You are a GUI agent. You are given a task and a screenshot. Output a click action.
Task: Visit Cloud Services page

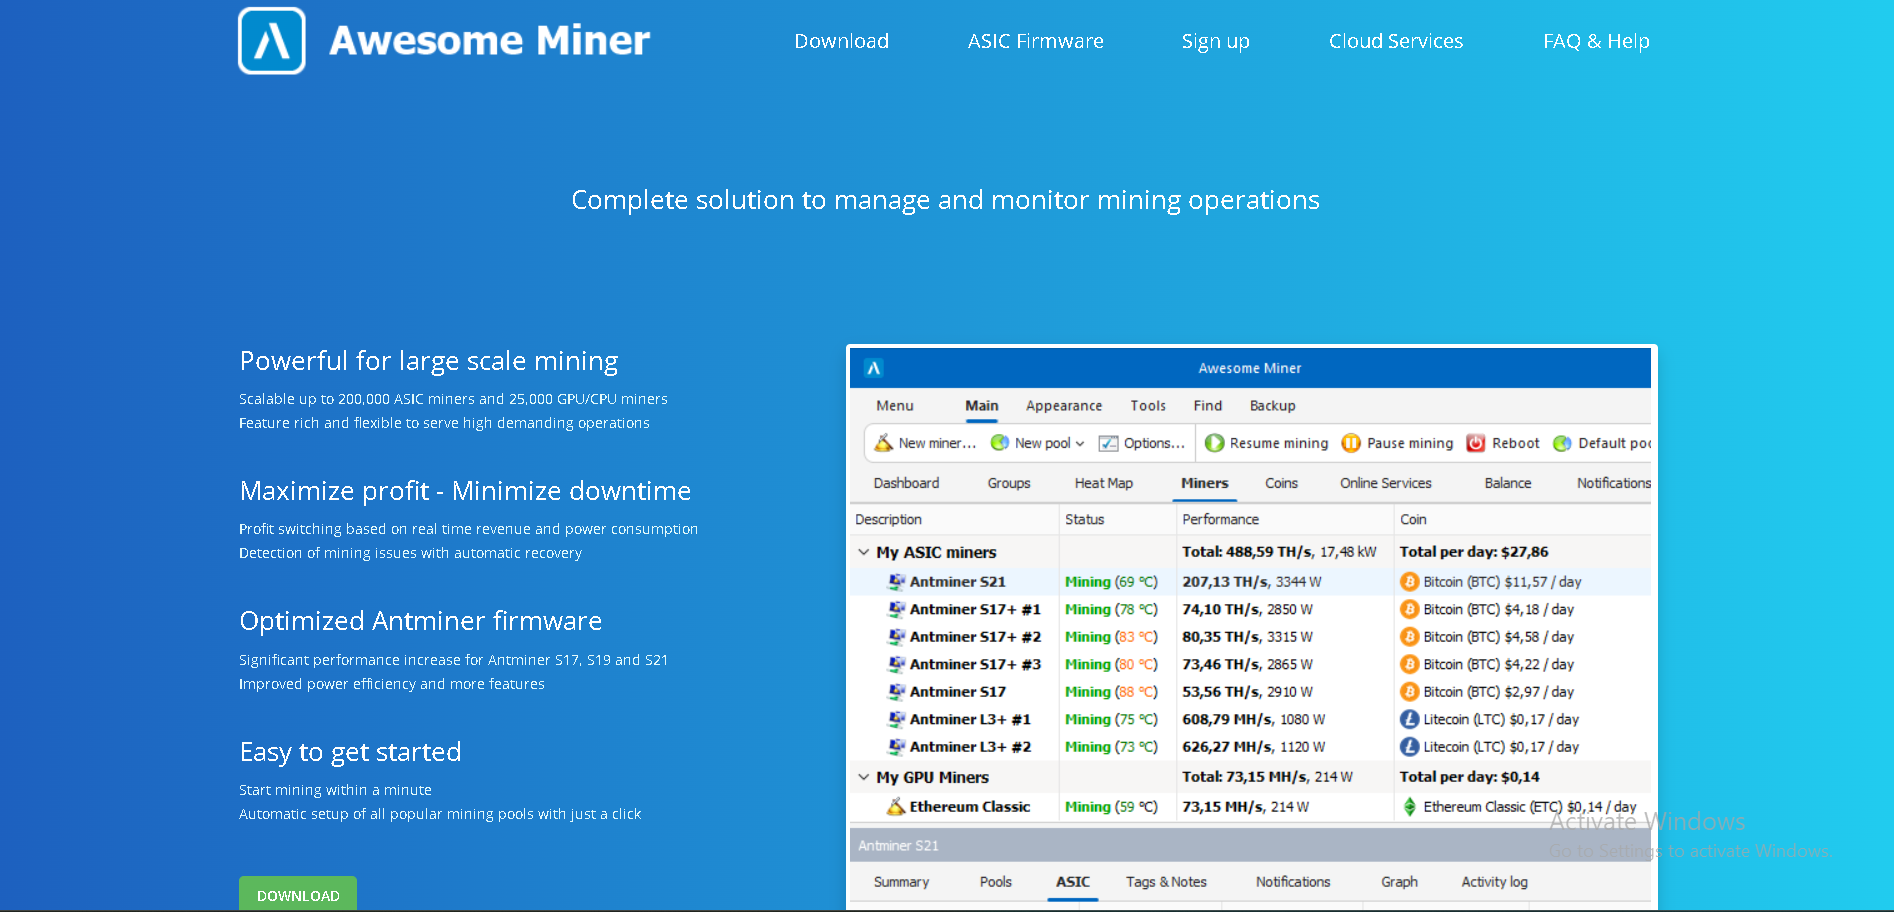(x=1395, y=41)
